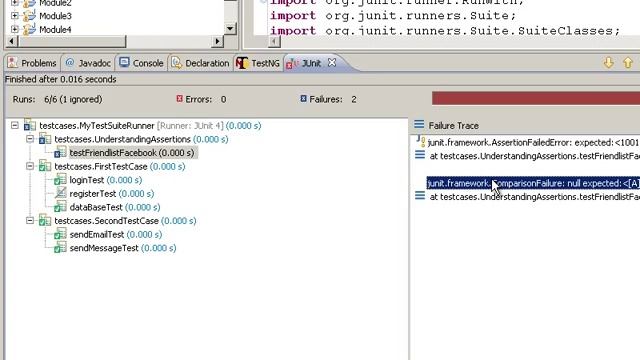
Task: Click the Javadoc tab icon
Action: [70, 62]
